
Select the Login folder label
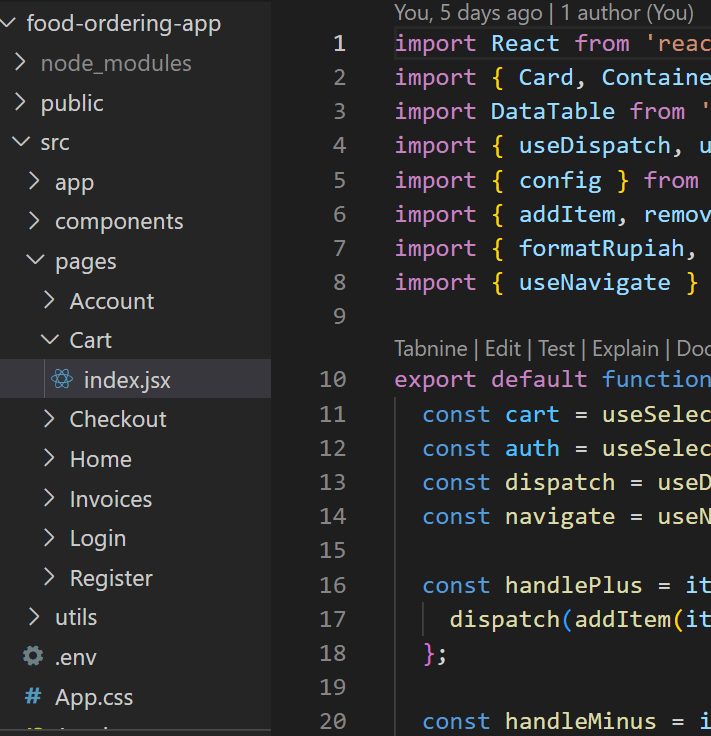pos(98,539)
